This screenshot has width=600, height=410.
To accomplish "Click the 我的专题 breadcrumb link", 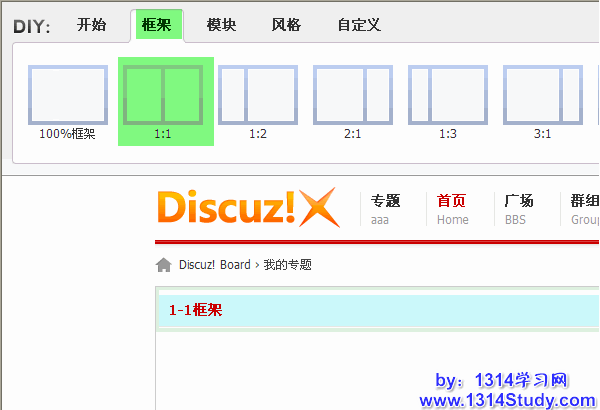I will [287, 265].
